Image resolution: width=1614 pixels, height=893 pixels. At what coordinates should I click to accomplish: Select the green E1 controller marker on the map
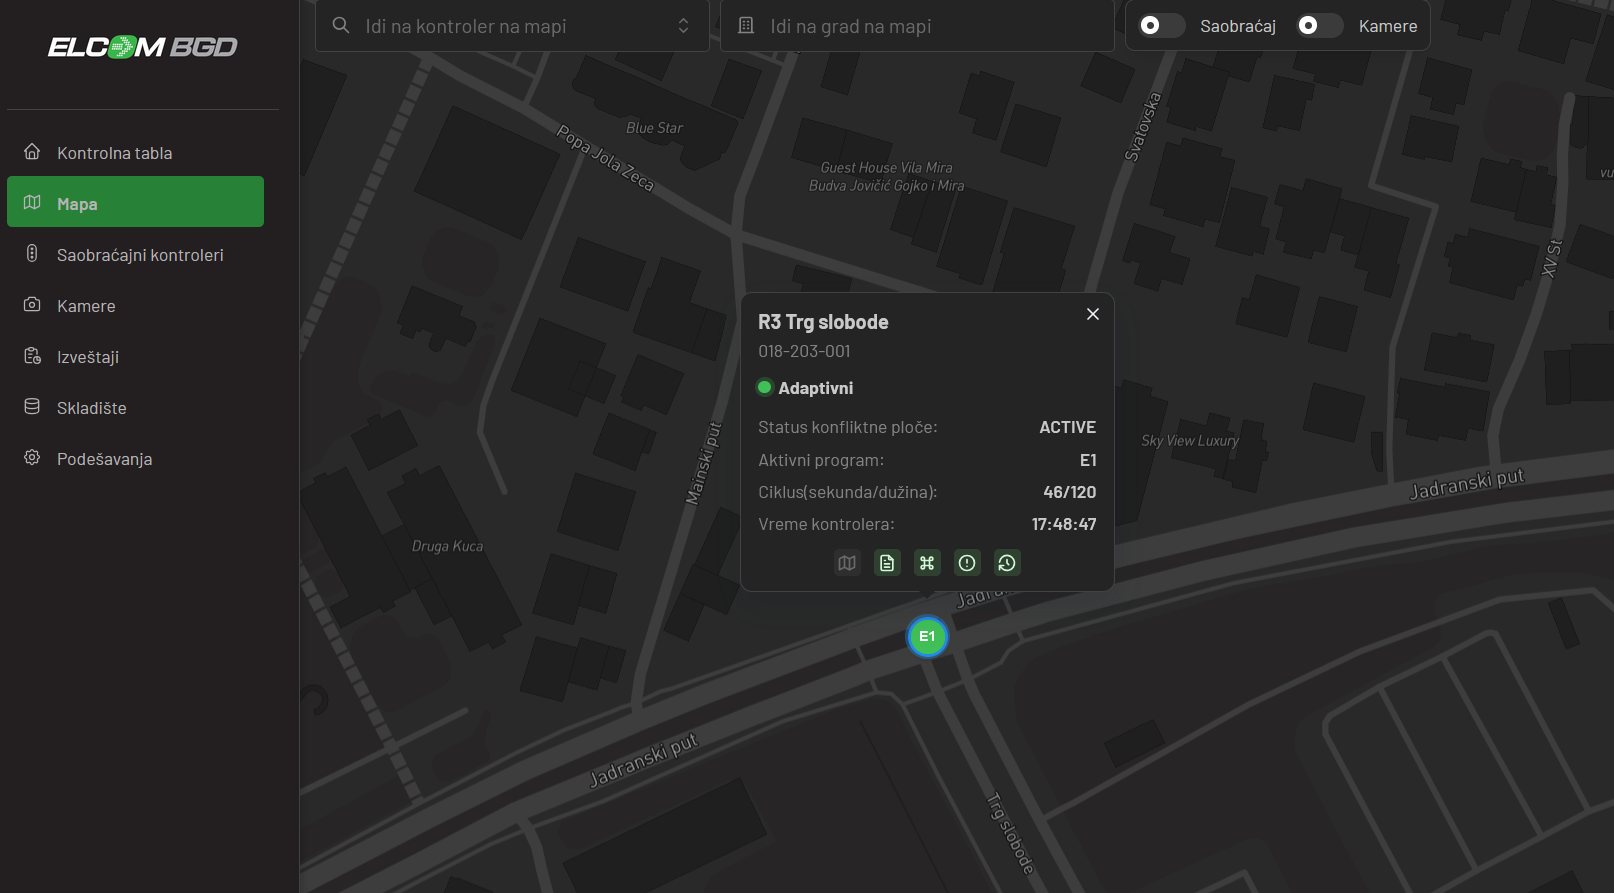(927, 636)
